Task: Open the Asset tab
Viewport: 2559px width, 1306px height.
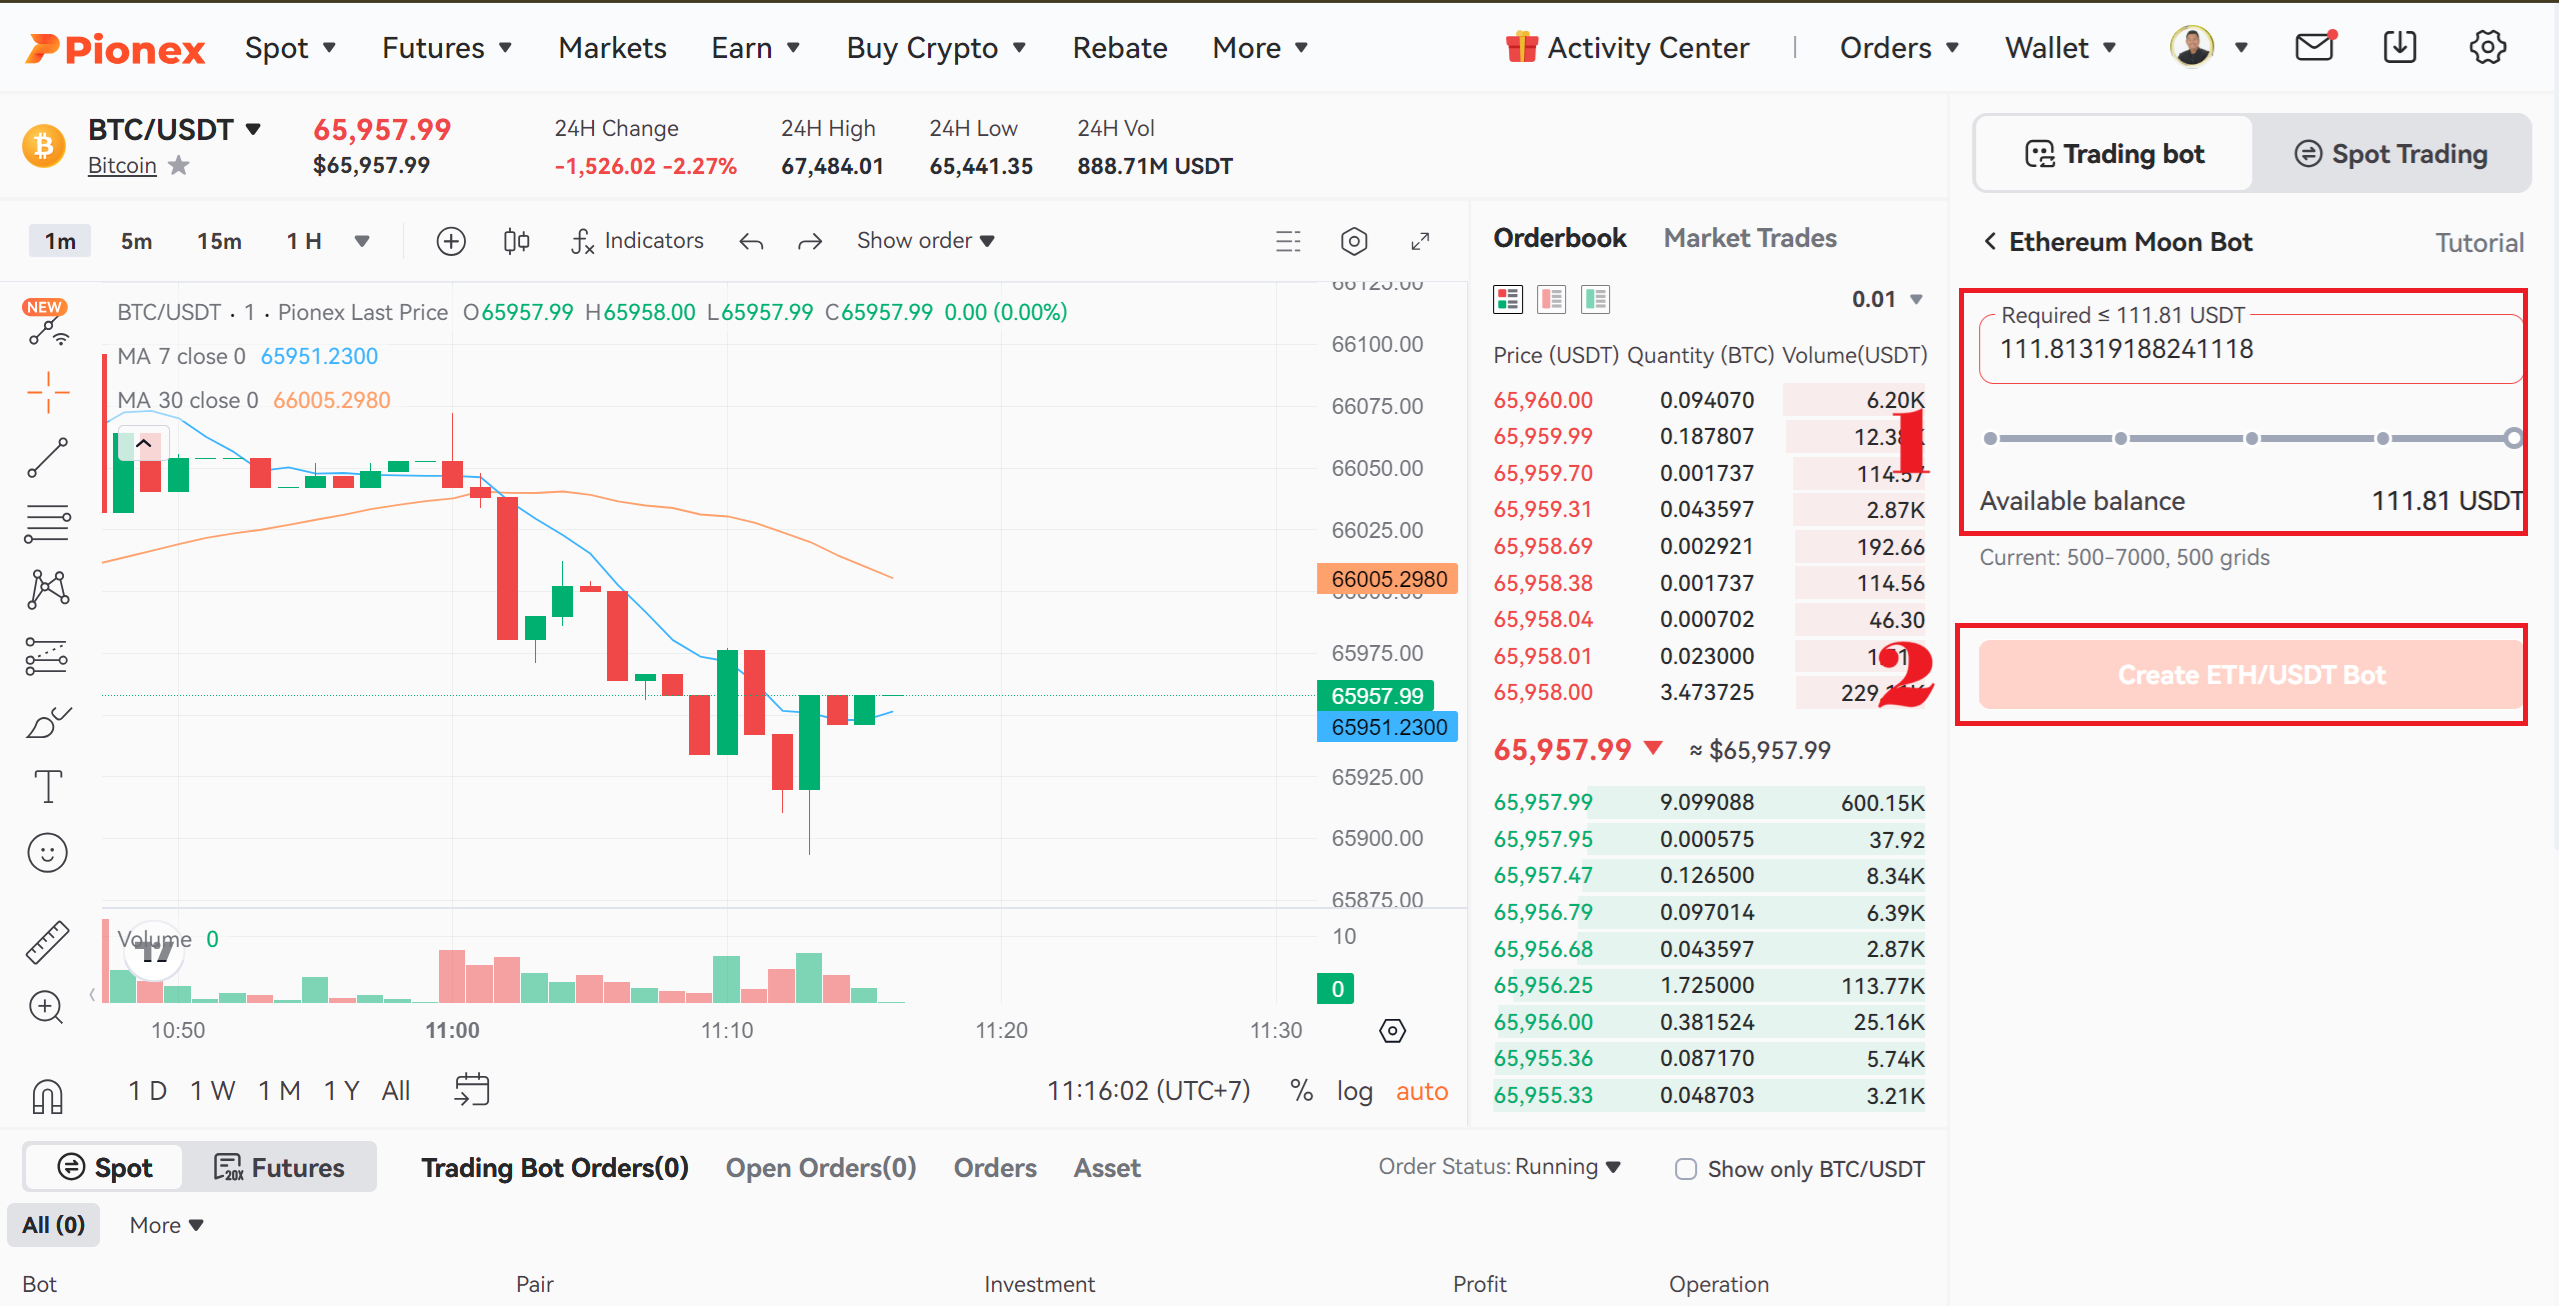Action: tap(1107, 1168)
